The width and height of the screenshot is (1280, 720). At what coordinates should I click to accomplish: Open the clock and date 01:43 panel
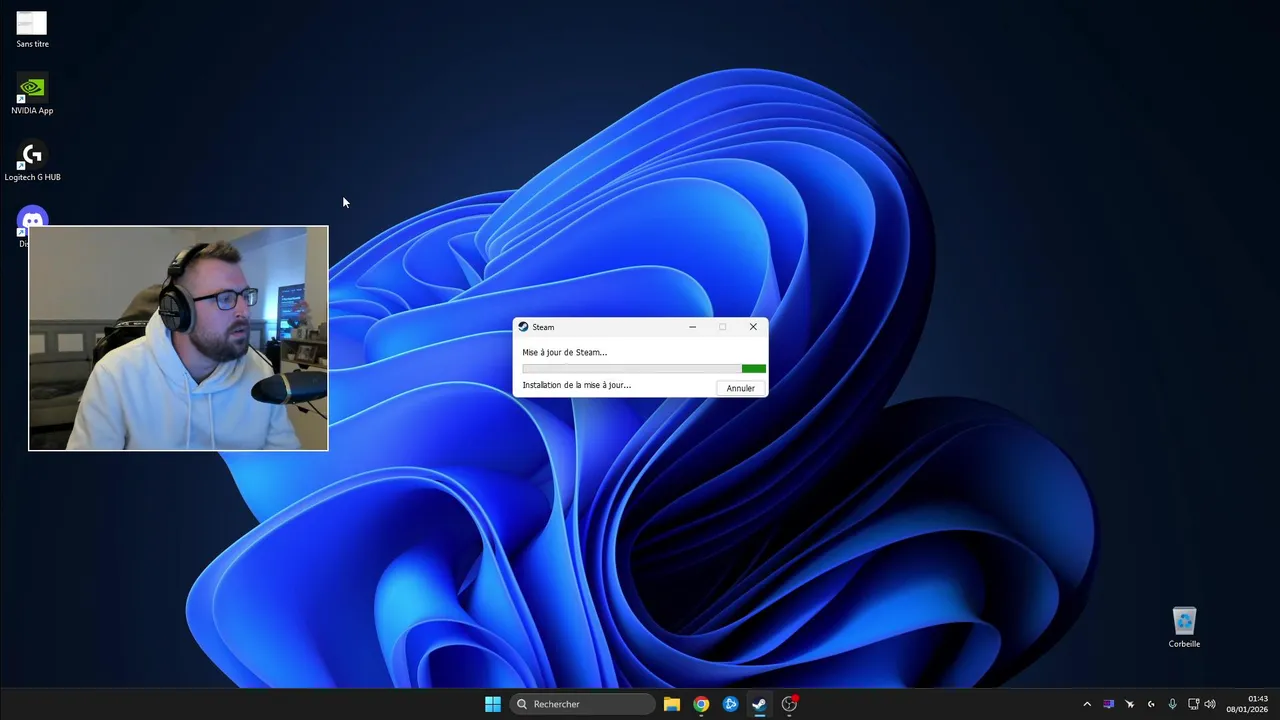(x=1247, y=704)
